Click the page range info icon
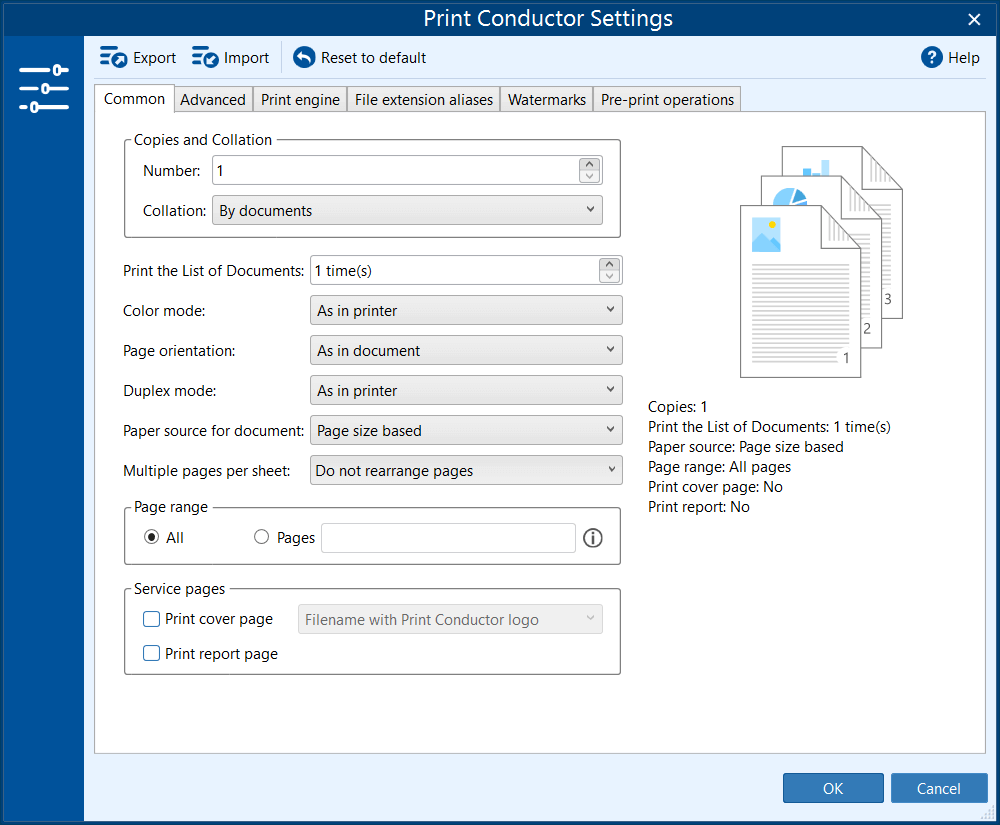Viewport: 1000px width, 825px height. point(593,538)
